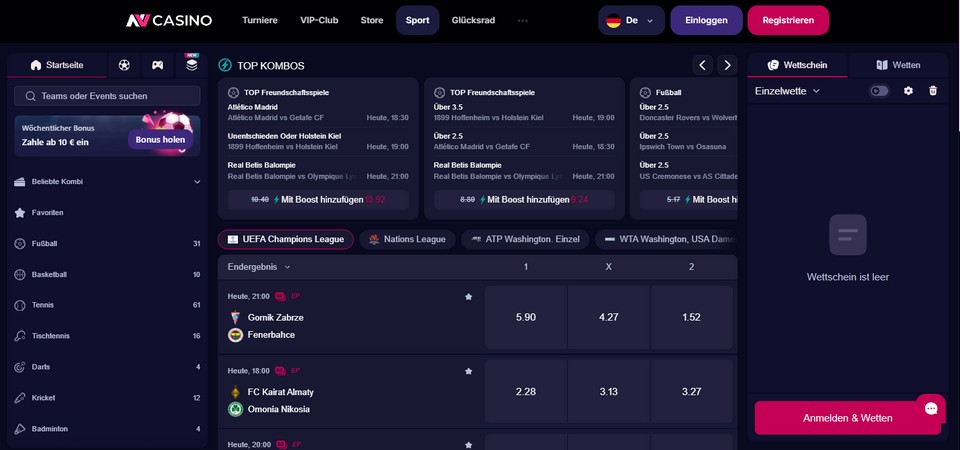960x450 pixels.
Task: Open the De language dropdown
Action: (x=631, y=20)
